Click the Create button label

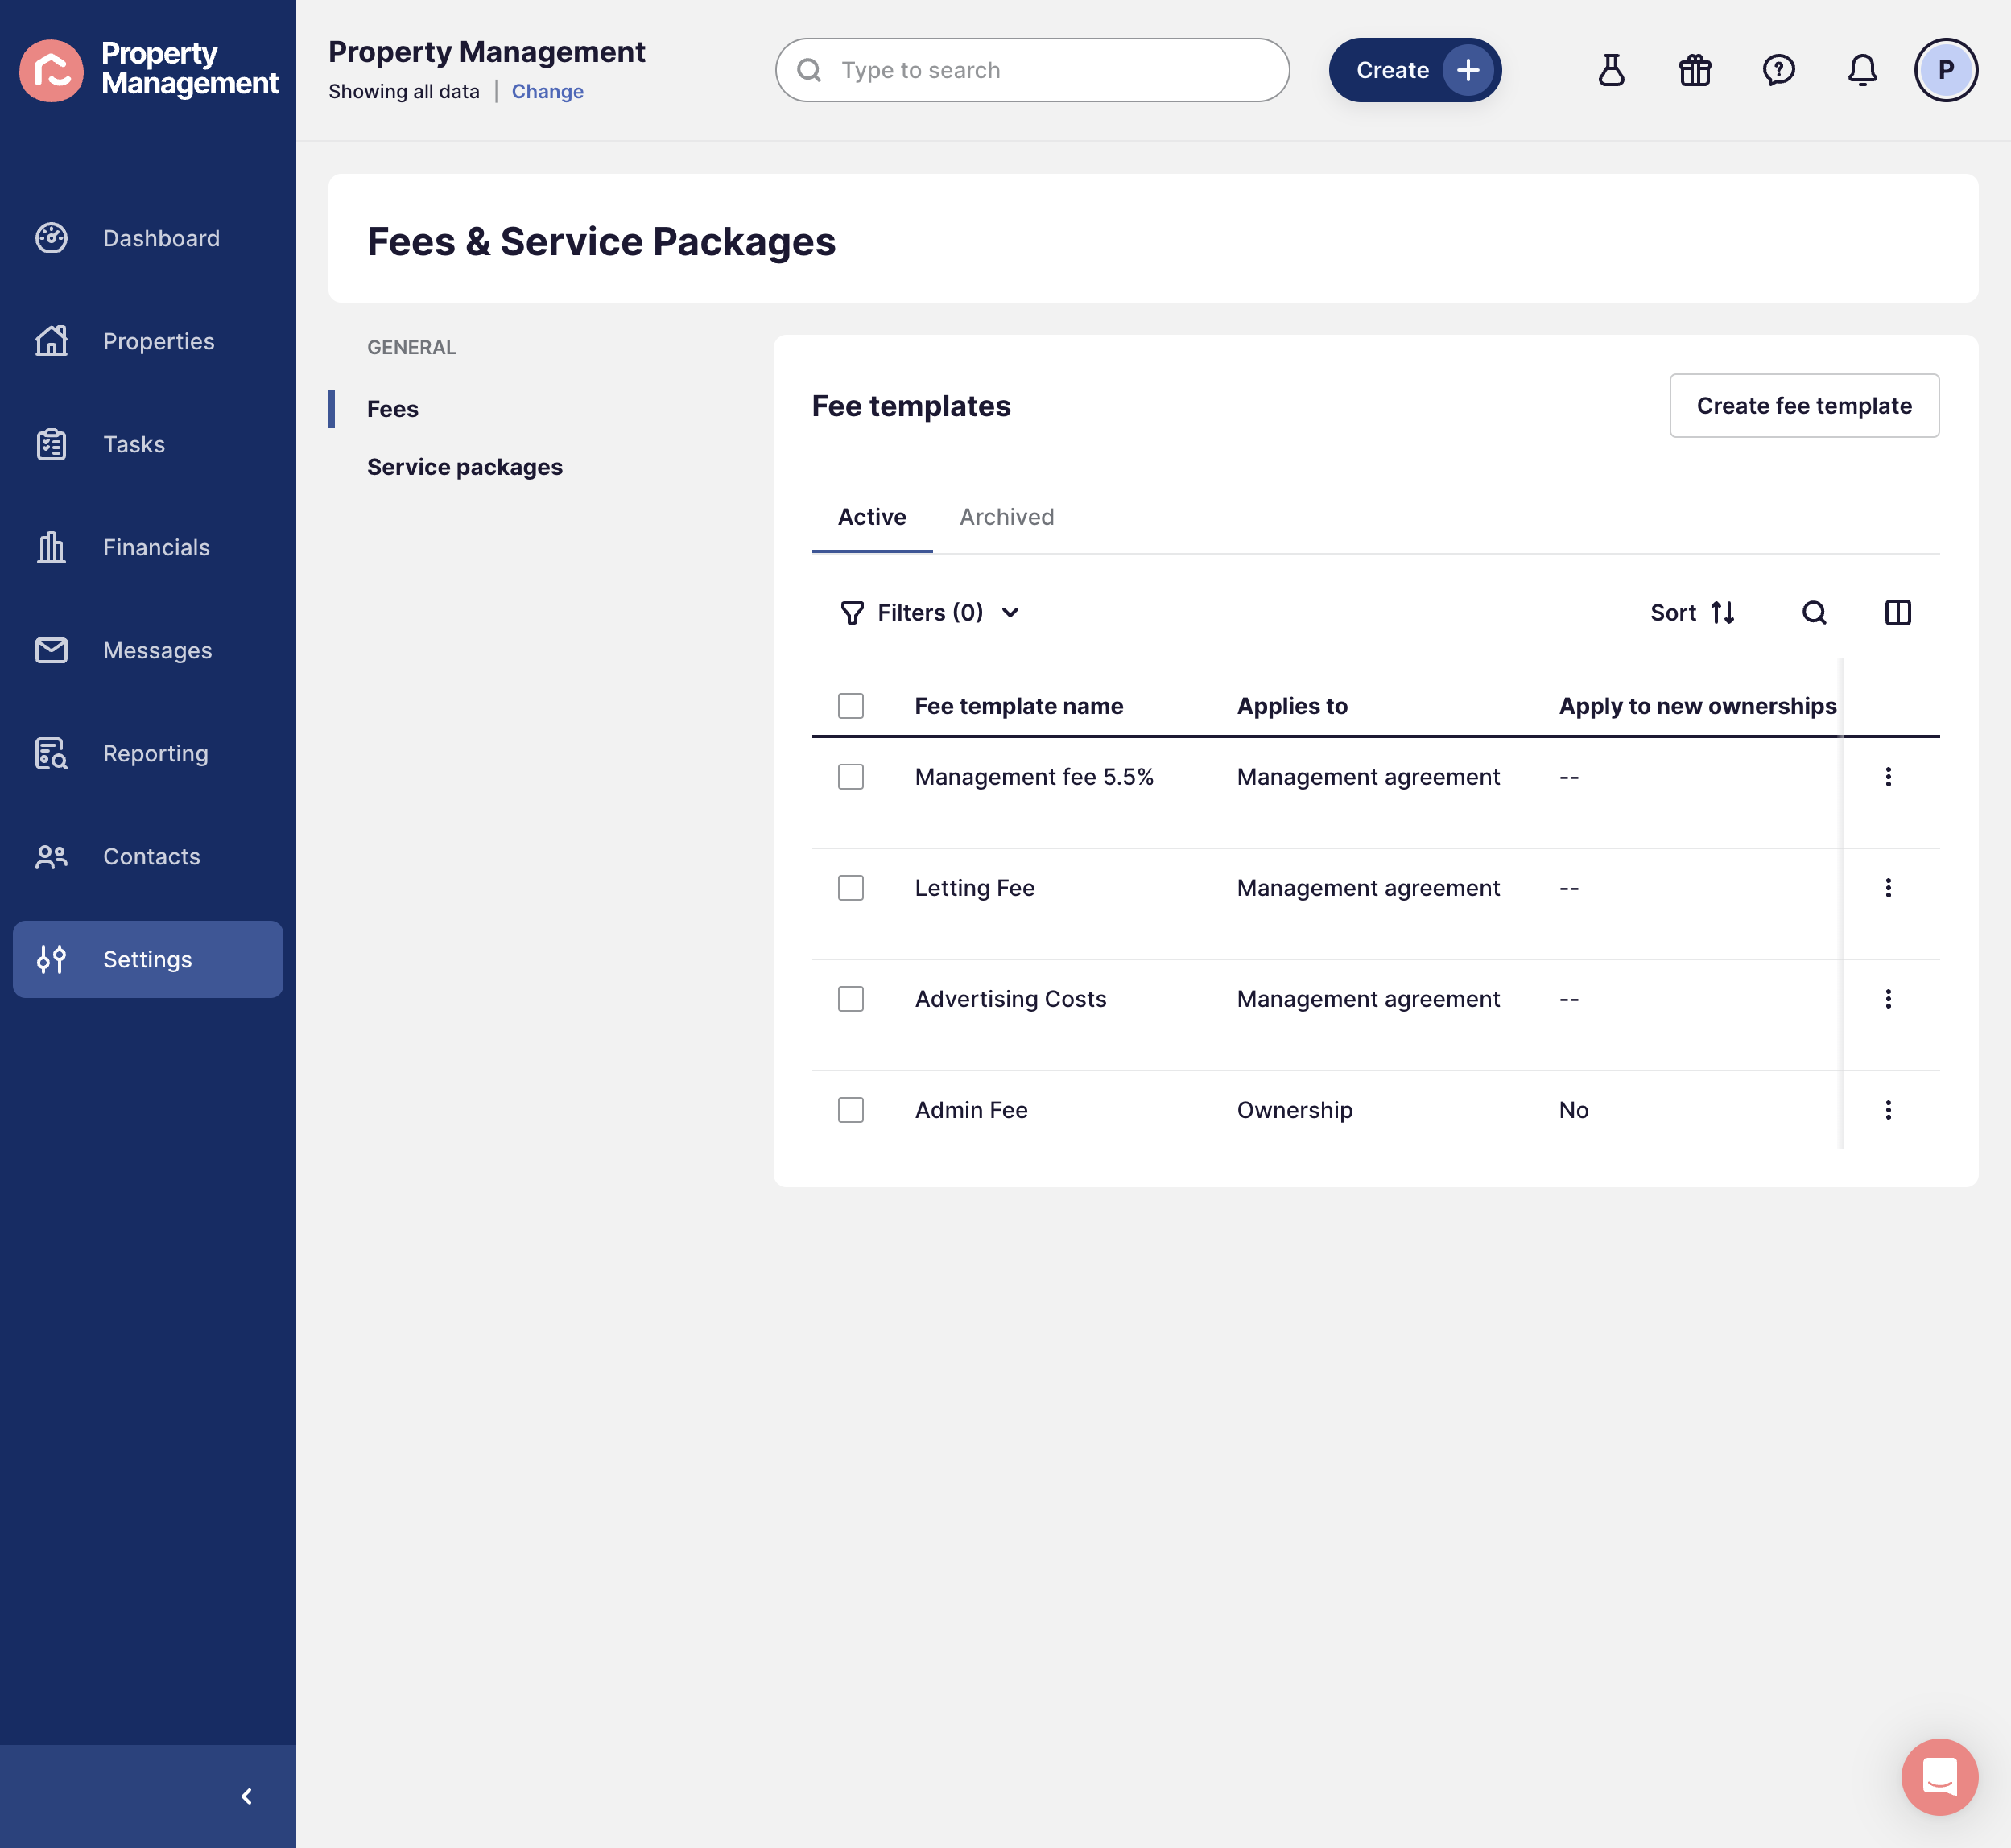tap(1392, 70)
